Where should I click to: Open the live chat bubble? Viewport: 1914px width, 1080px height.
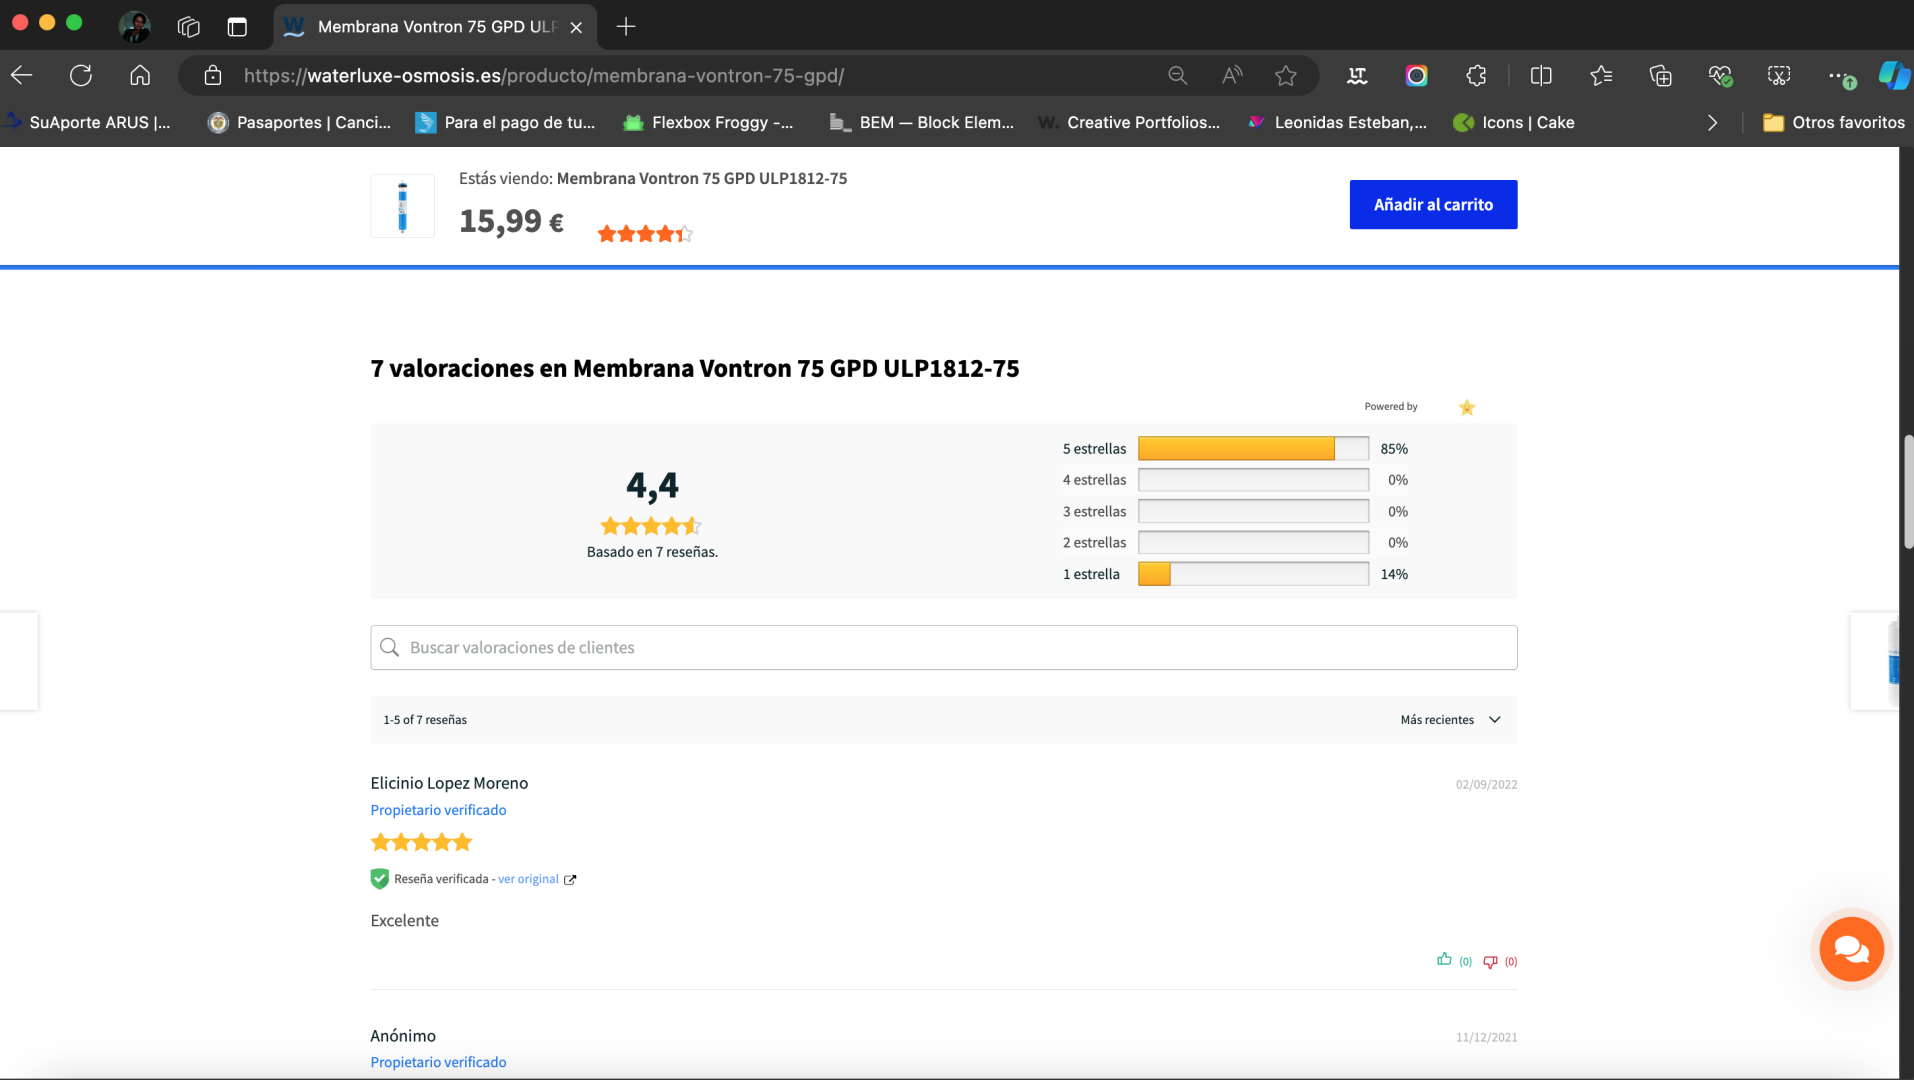[1851, 949]
